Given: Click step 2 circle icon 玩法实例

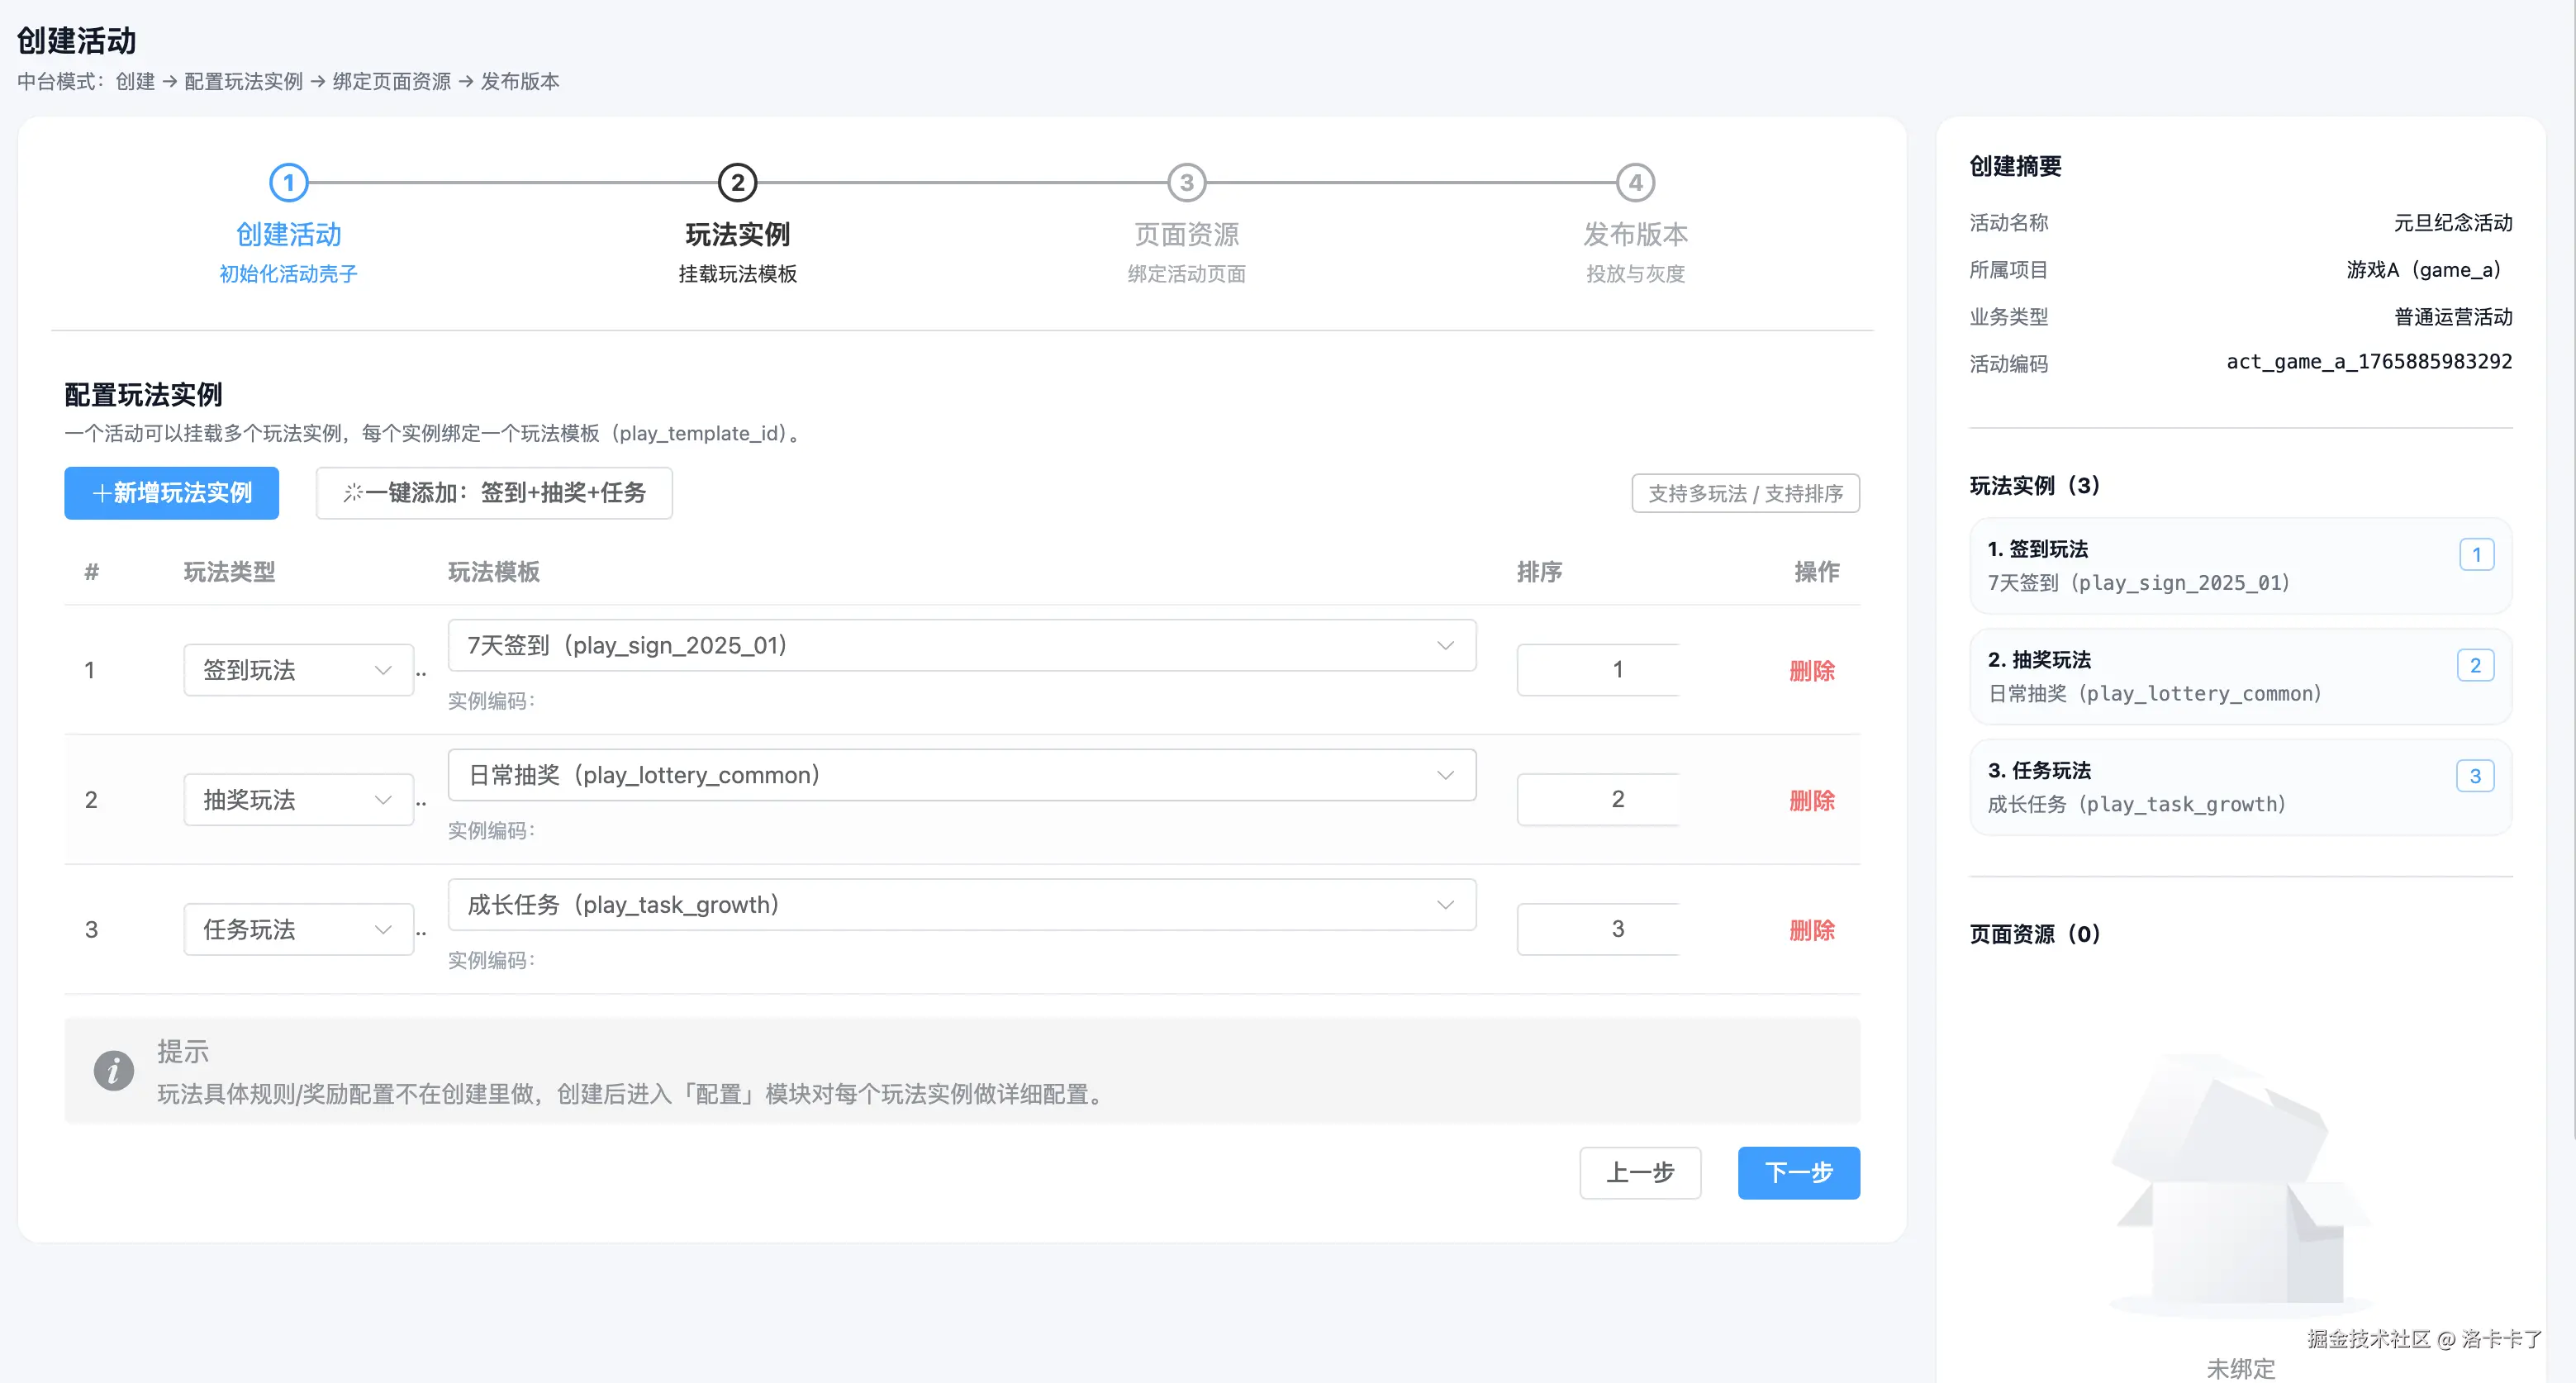Looking at the screenshot, I should 737,183.
